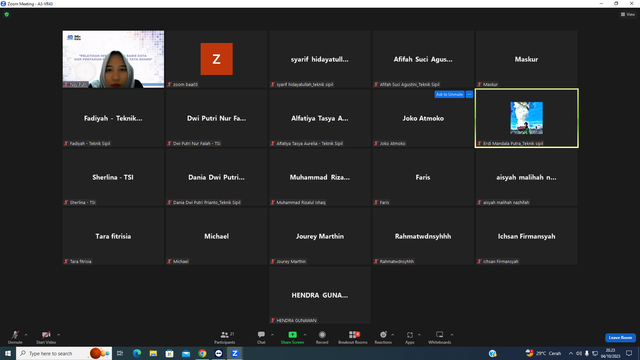
Task: Open Reactions menu
Action: pos(383,337)
